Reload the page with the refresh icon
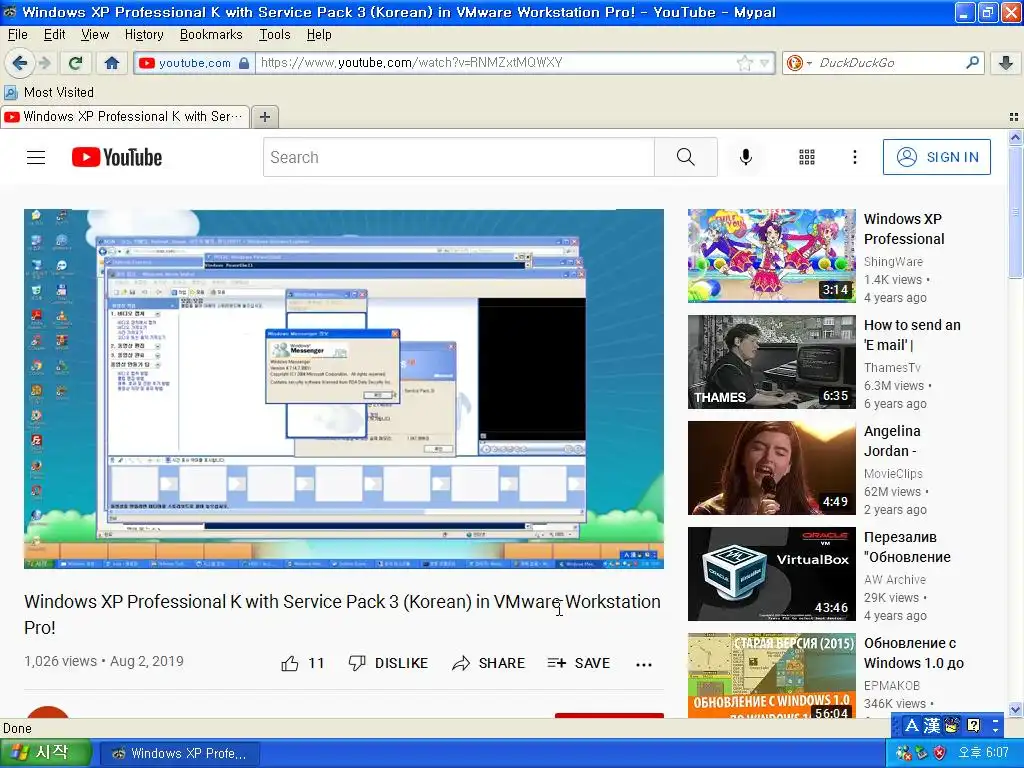 [x=75, y=63]
